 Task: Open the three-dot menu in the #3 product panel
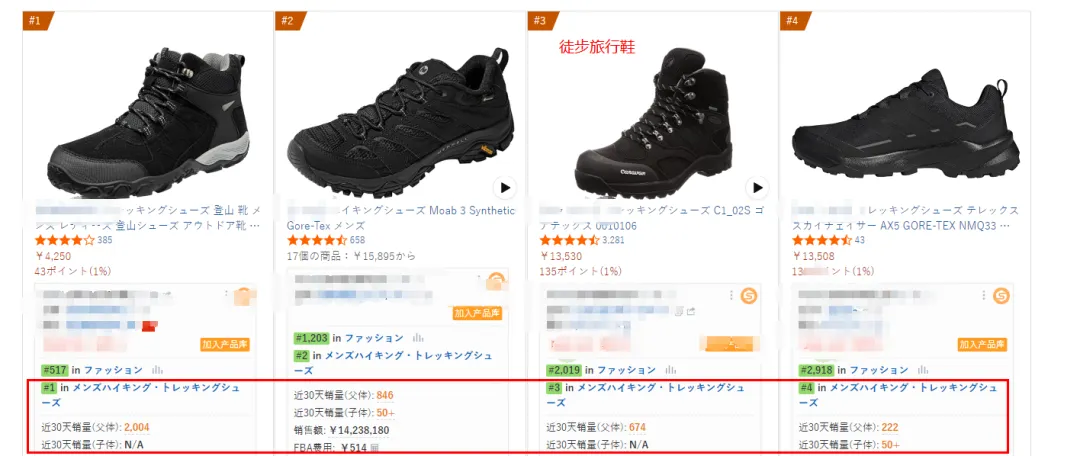tap(731, 296)
